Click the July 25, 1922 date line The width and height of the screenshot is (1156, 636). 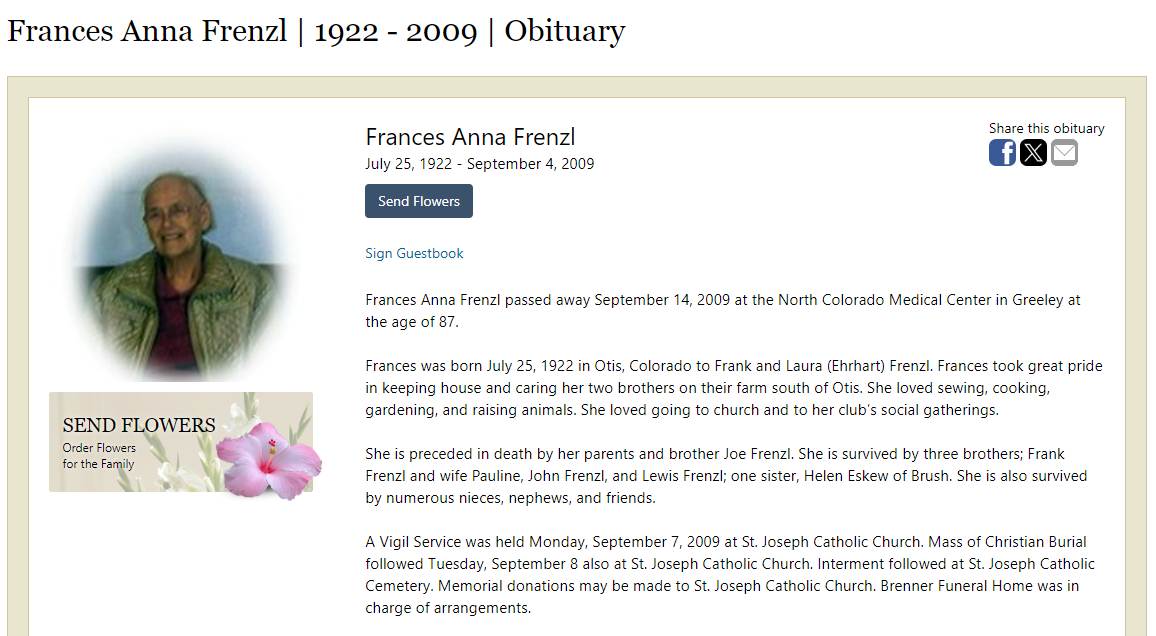click(479, 164)
